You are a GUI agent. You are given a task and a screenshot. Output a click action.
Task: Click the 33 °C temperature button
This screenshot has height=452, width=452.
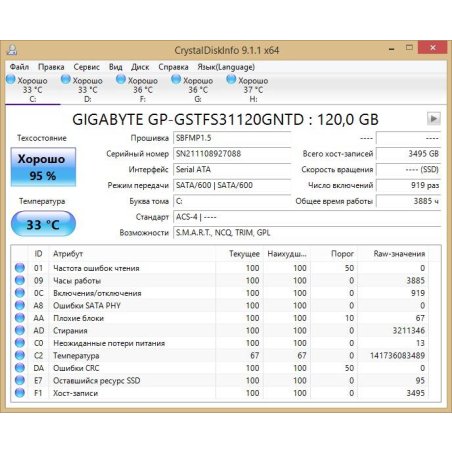click(x=43, y=224)
